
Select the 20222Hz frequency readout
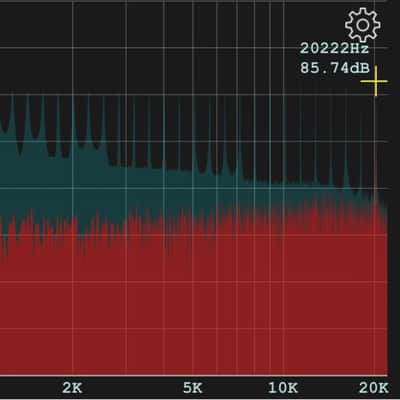pos(334,49)
